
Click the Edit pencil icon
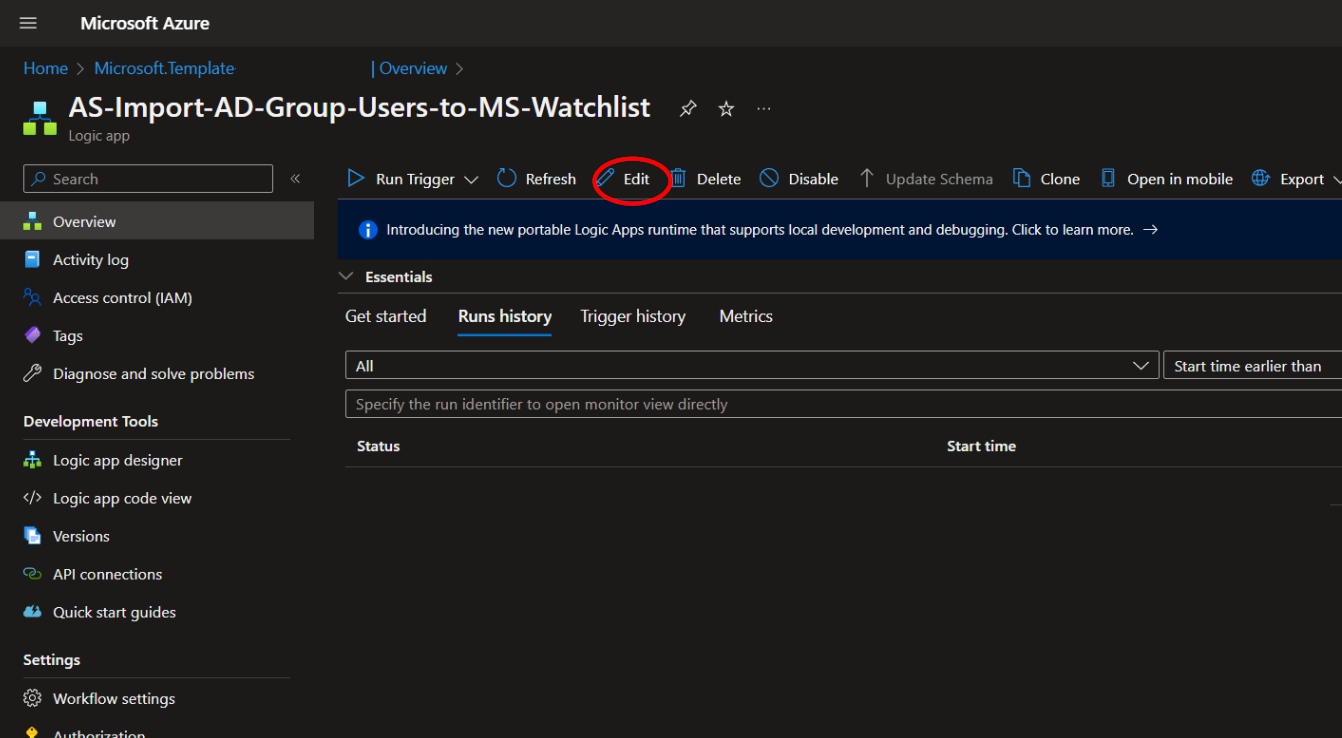[605, 179]
